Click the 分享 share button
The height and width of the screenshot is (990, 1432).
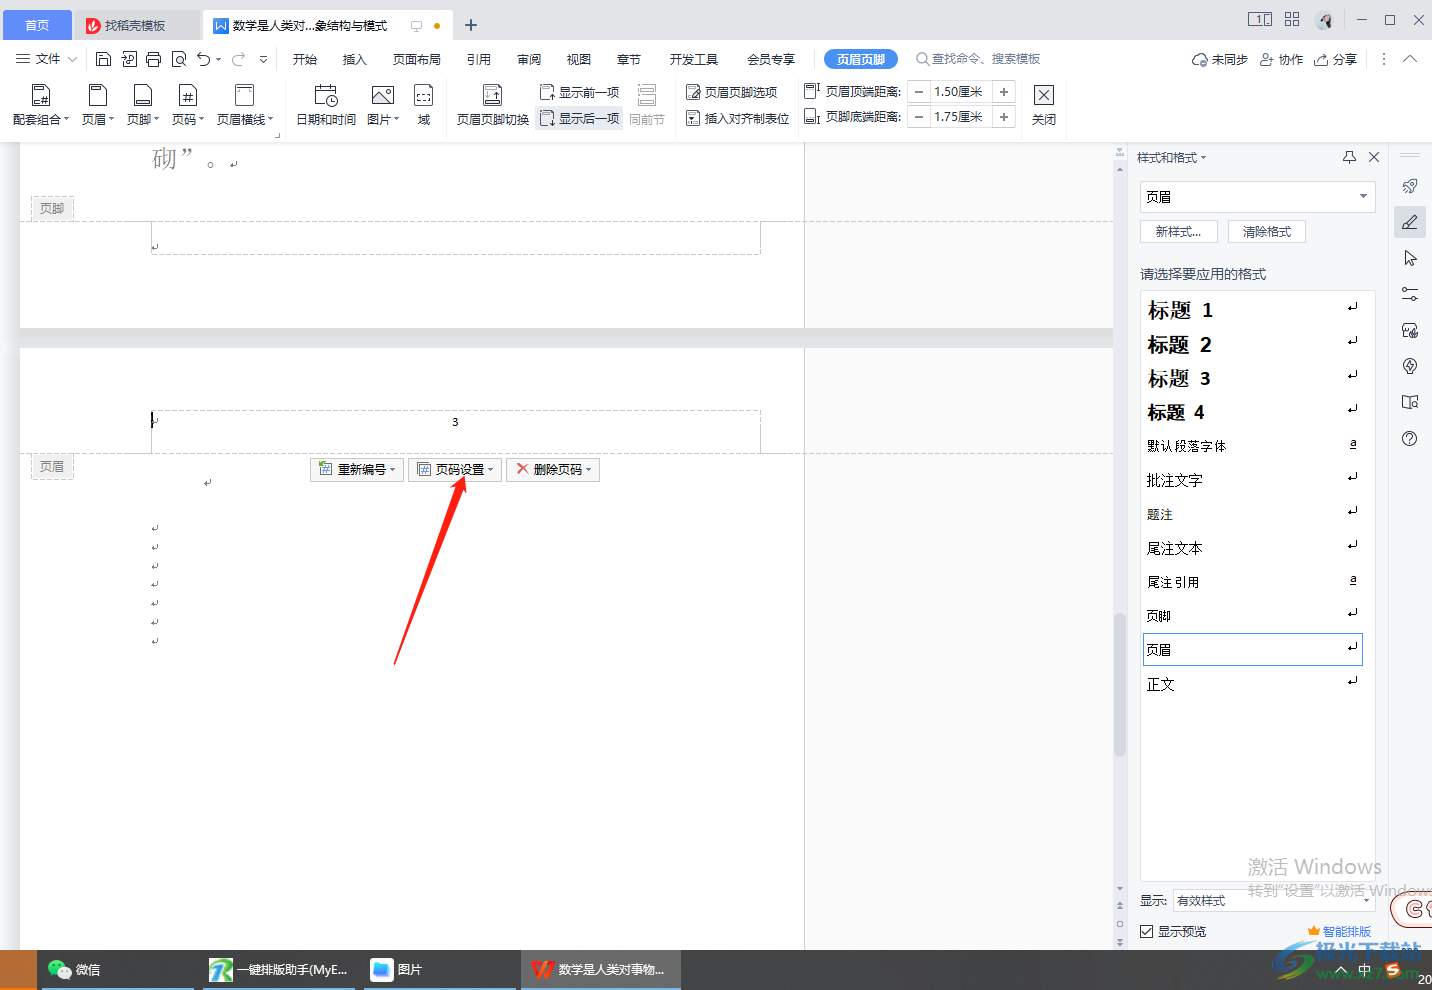tap(1336, 60)
